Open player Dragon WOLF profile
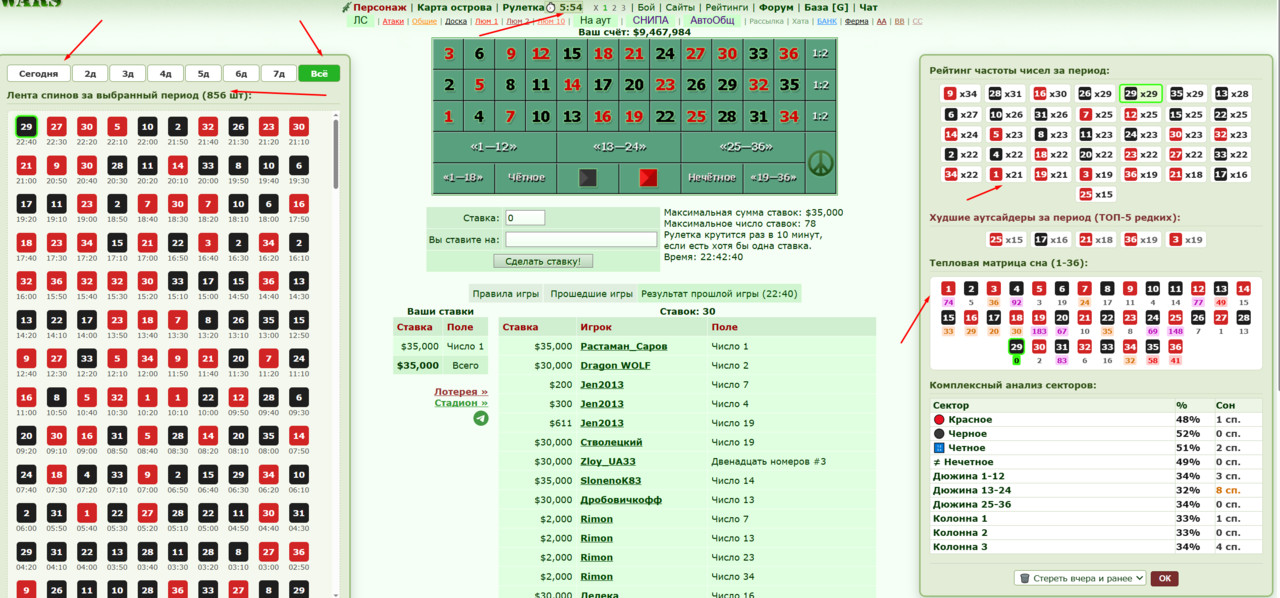The image size is (1280, 598). pos(615,365)
